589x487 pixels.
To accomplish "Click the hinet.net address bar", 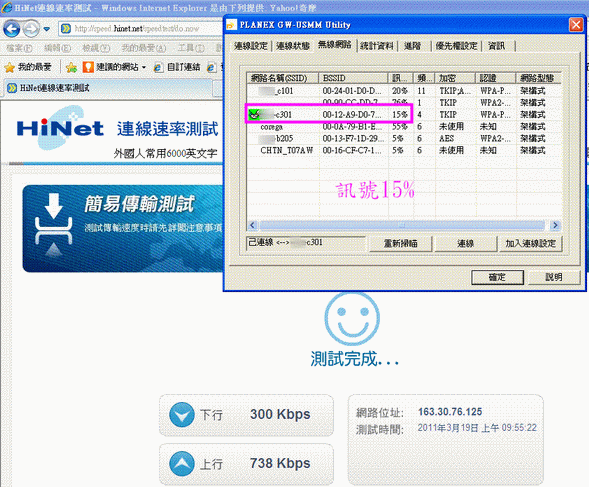I will (x=141, y=29).
